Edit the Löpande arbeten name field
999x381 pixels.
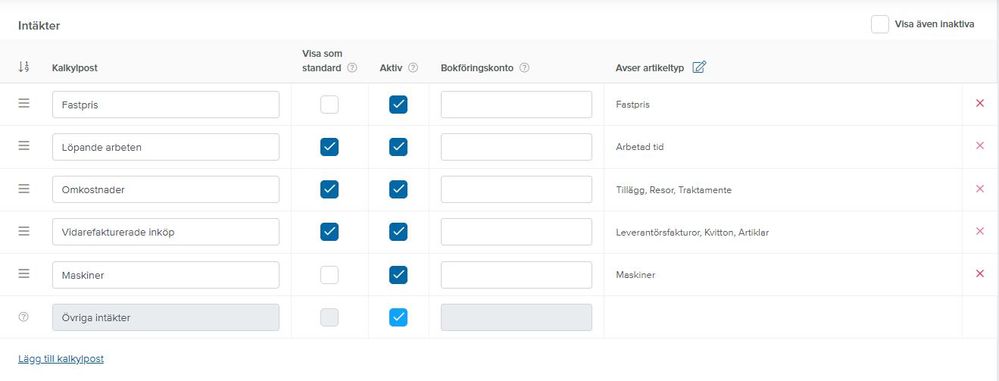[x=166, y=147]
